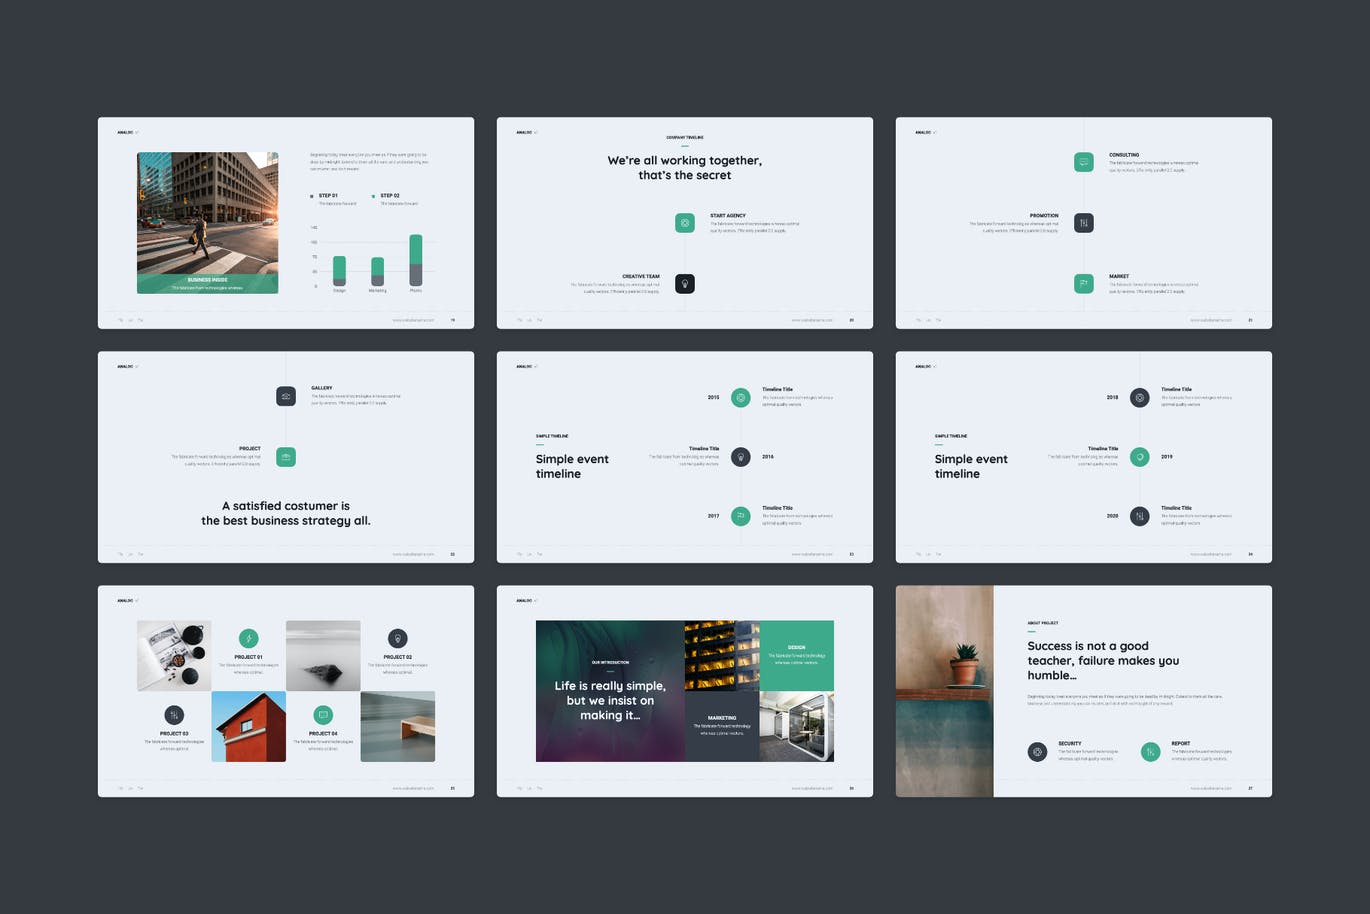1370x914 pixels.
Task: Click the dark Promotion sliders icon
Action: pos(1083,223)
